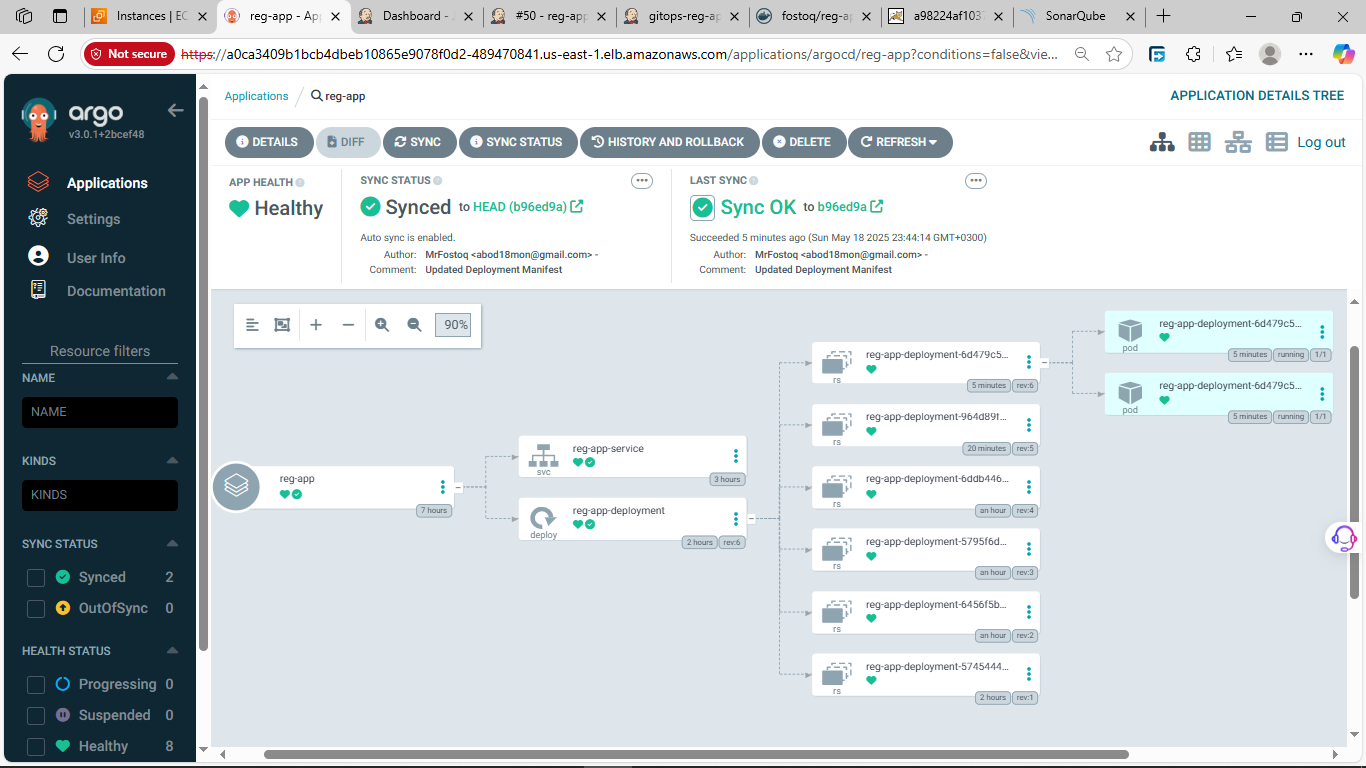Open the Applications sidebar section
Screen dimensions: 1366x768
click(106, 183)
